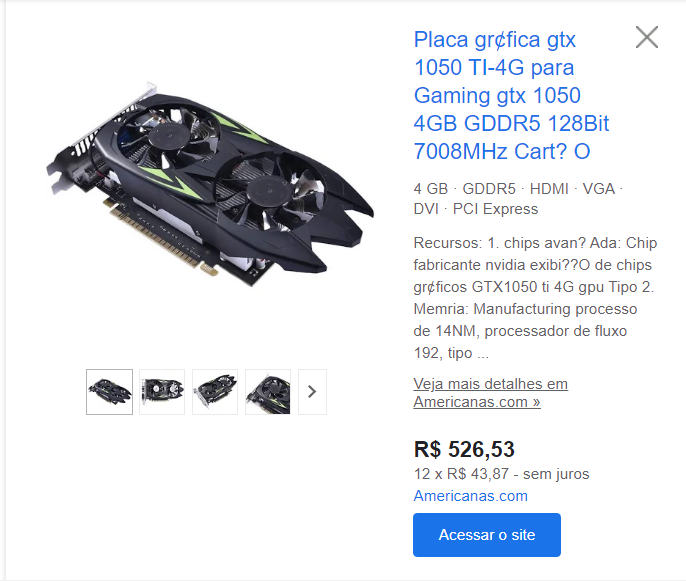
Task: Click the 4 GB GDDR5 specs line
Action: 518,199
